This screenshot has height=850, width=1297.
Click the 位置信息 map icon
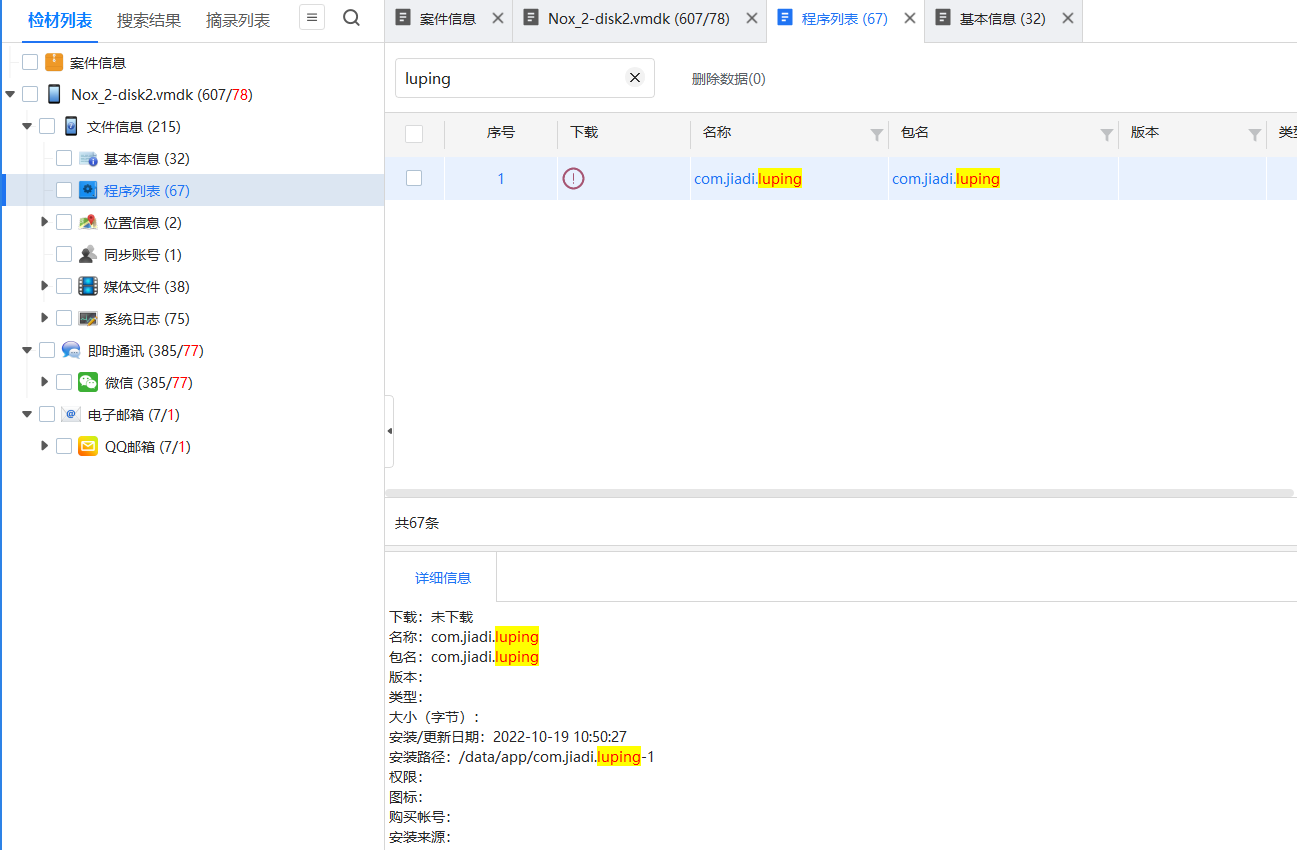(x=88, y=222)
